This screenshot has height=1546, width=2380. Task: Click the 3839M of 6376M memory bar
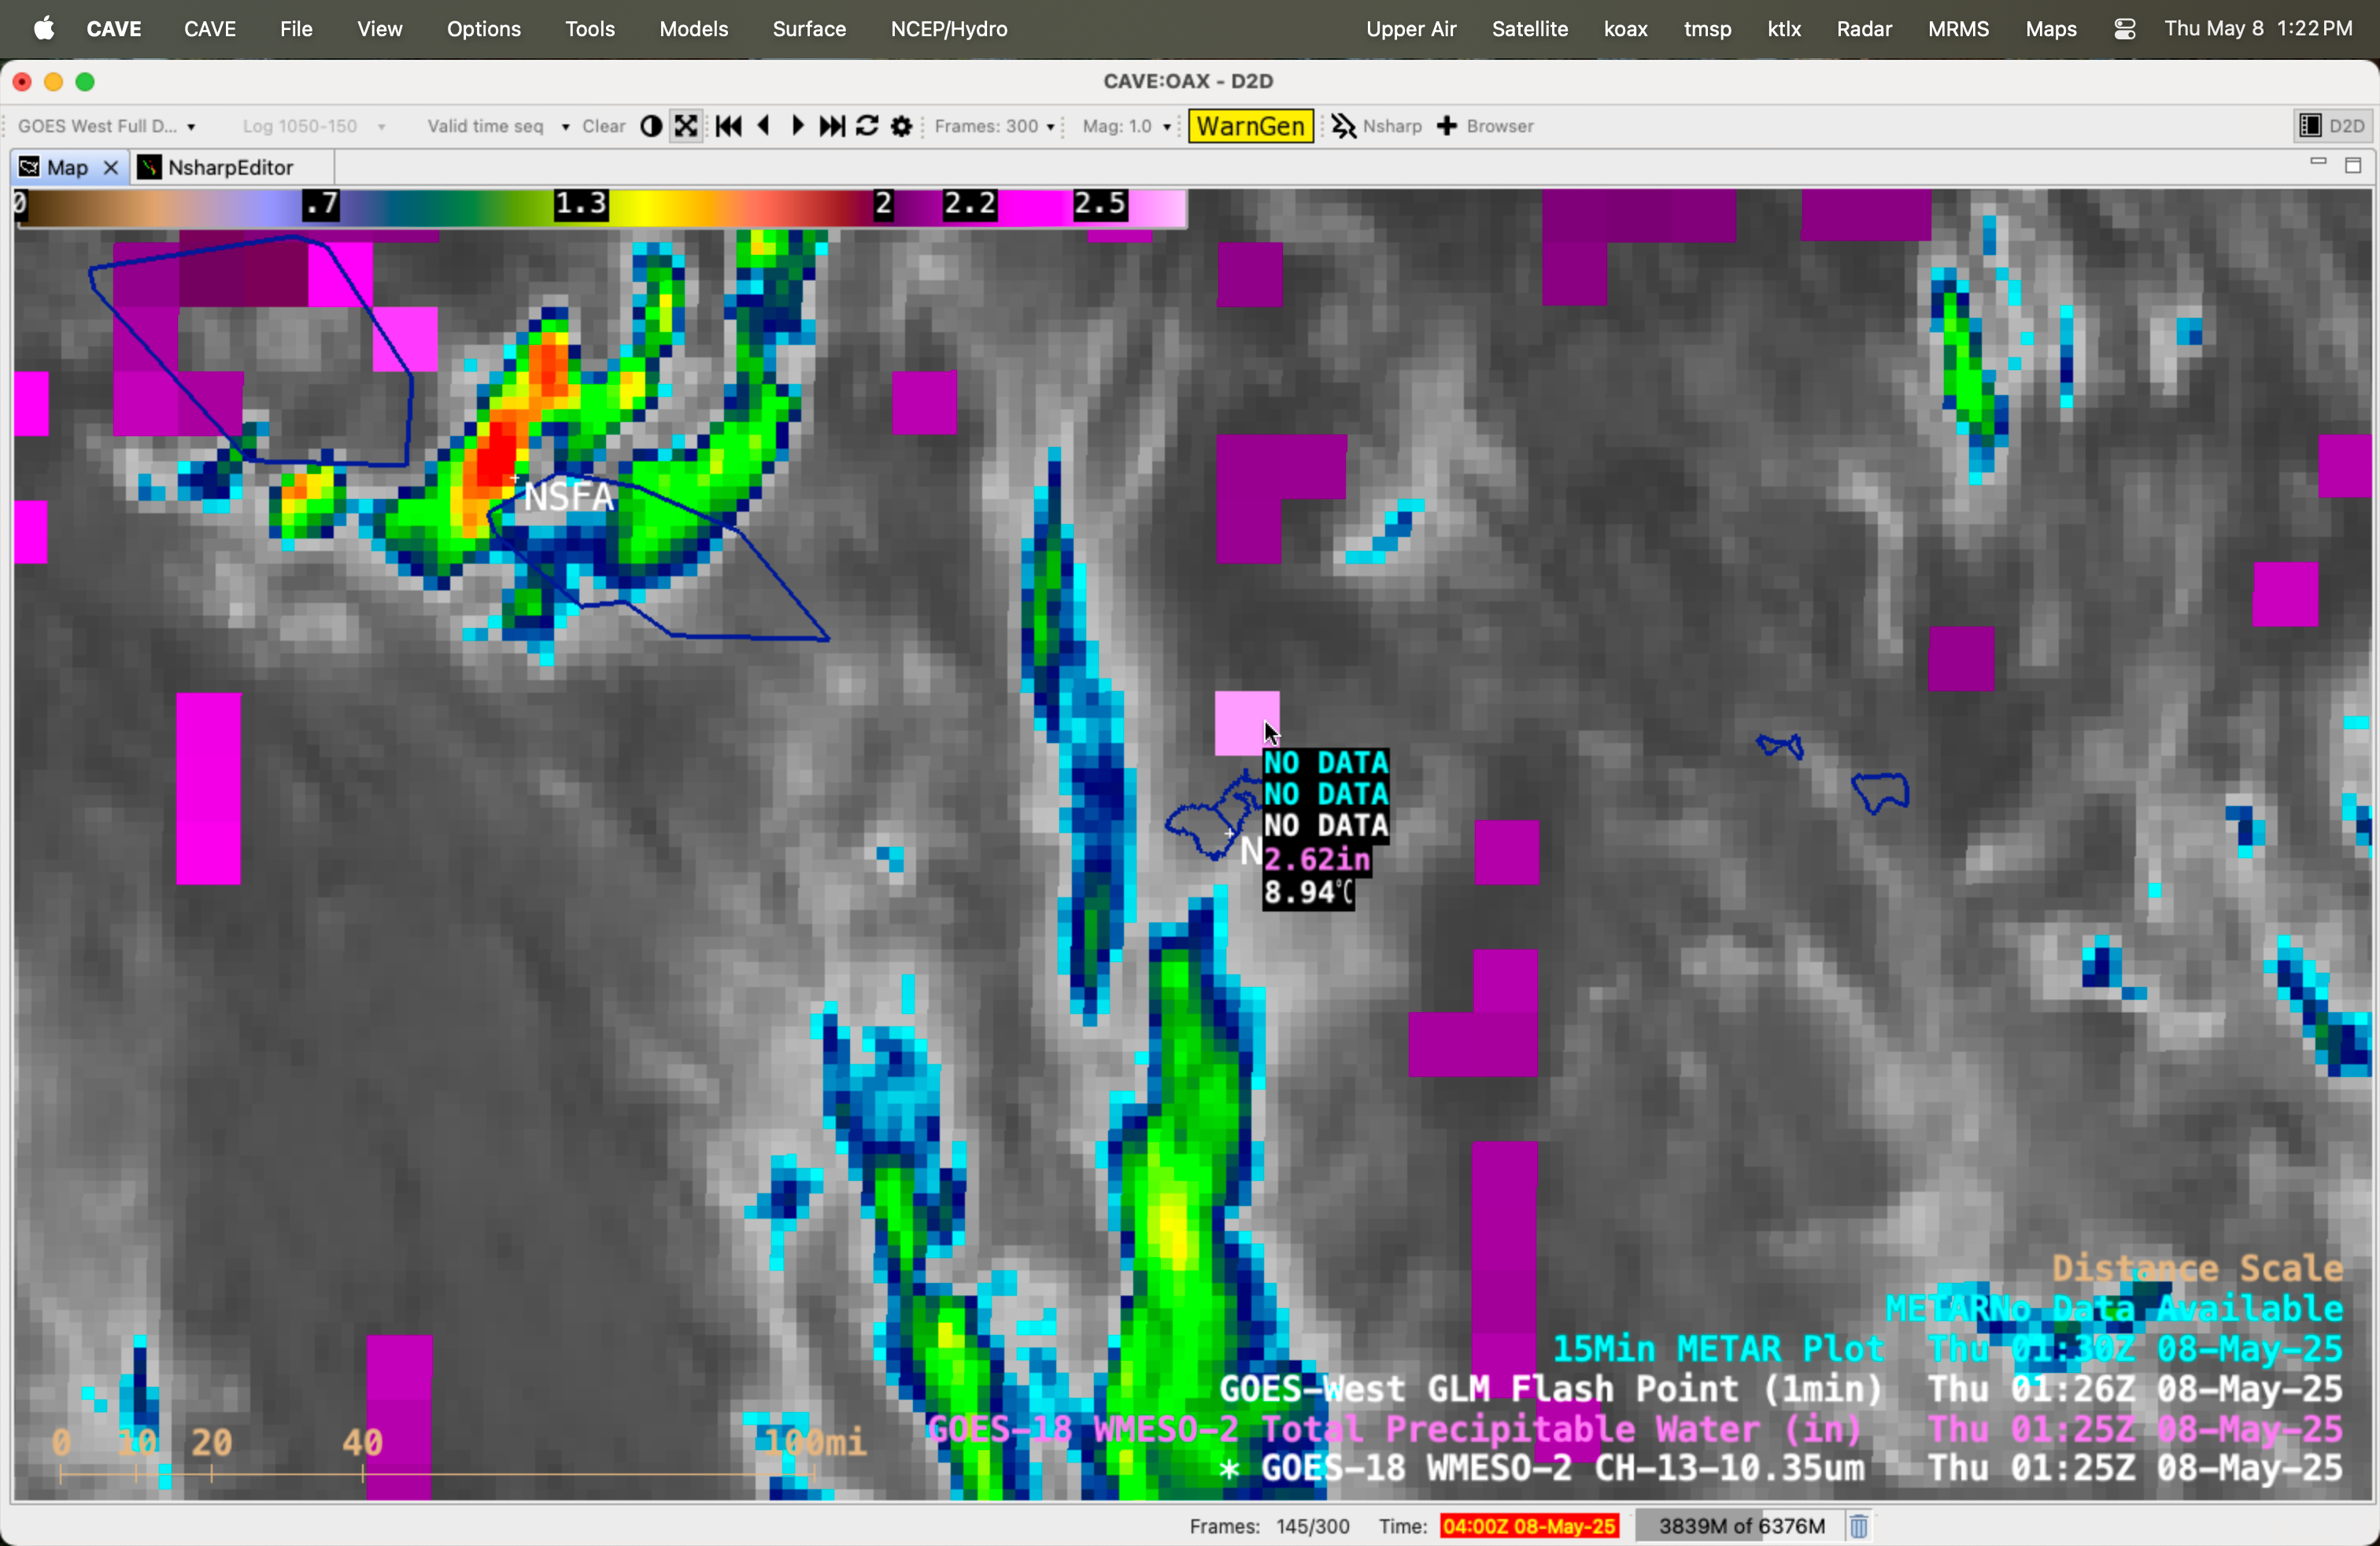pos(1741,1526)
